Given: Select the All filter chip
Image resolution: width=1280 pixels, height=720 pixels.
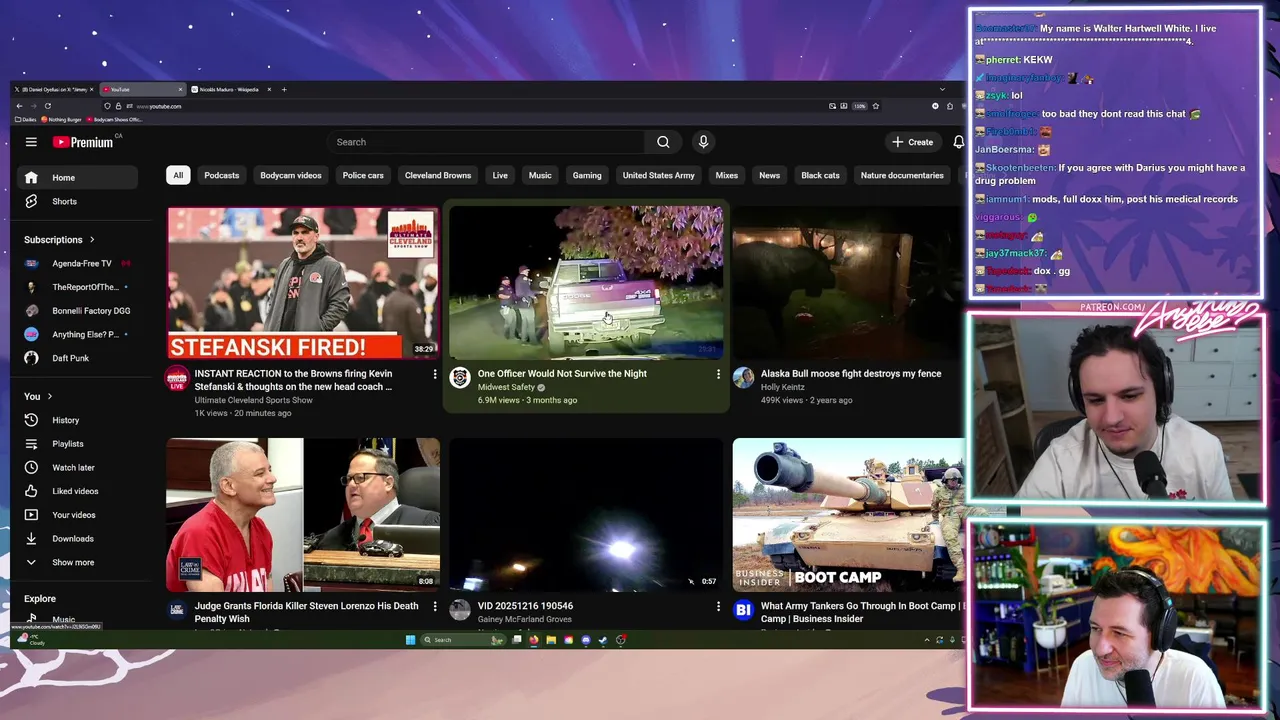Looking at the screenshot, I should coord(178,175).
